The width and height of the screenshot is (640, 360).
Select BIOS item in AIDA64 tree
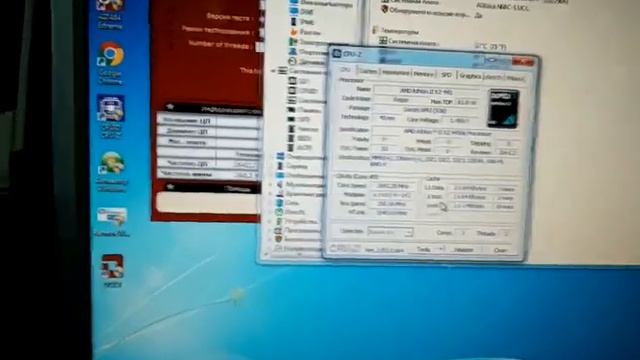pyautogui.click(x=299, y=138)
